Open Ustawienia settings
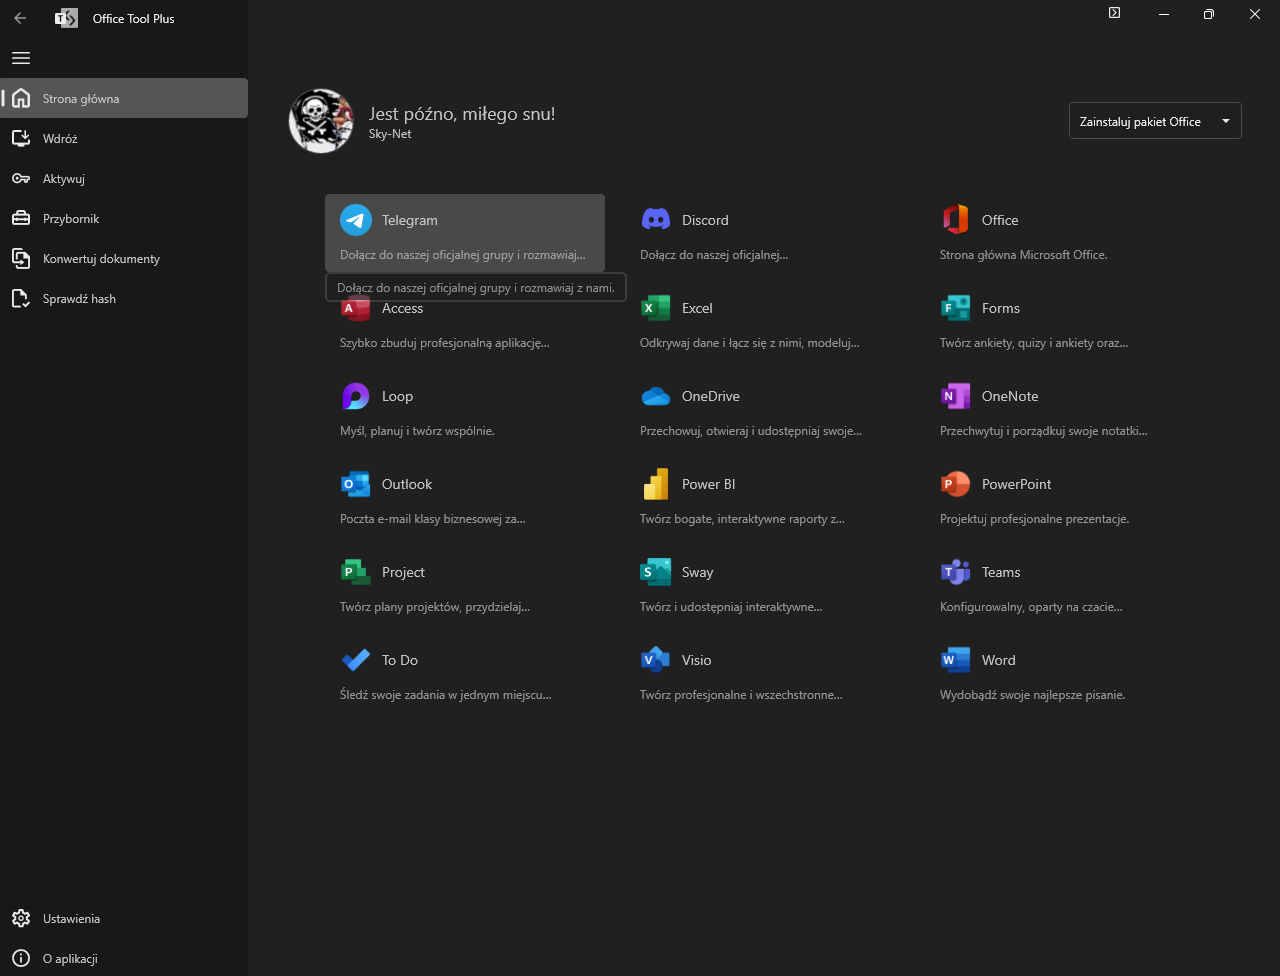 click(124, 918)
